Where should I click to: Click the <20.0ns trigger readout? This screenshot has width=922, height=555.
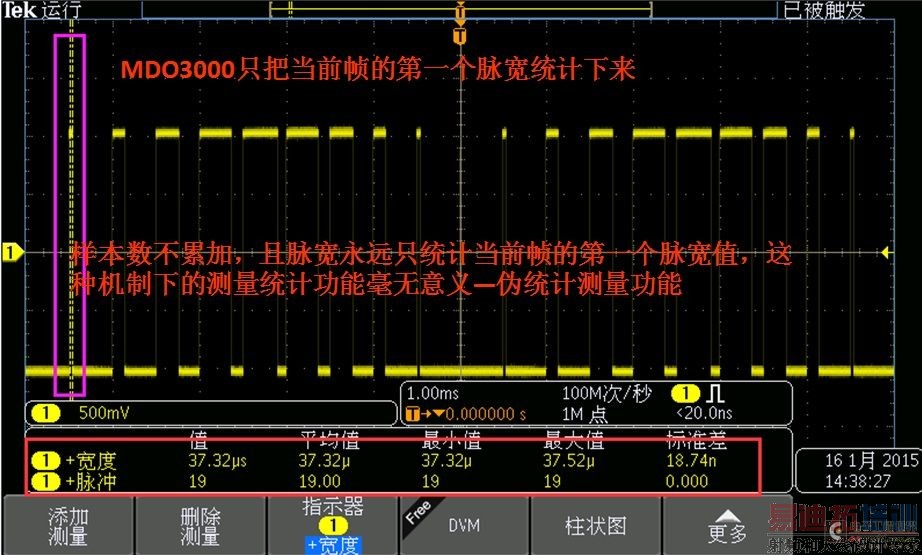click(704, 413)
